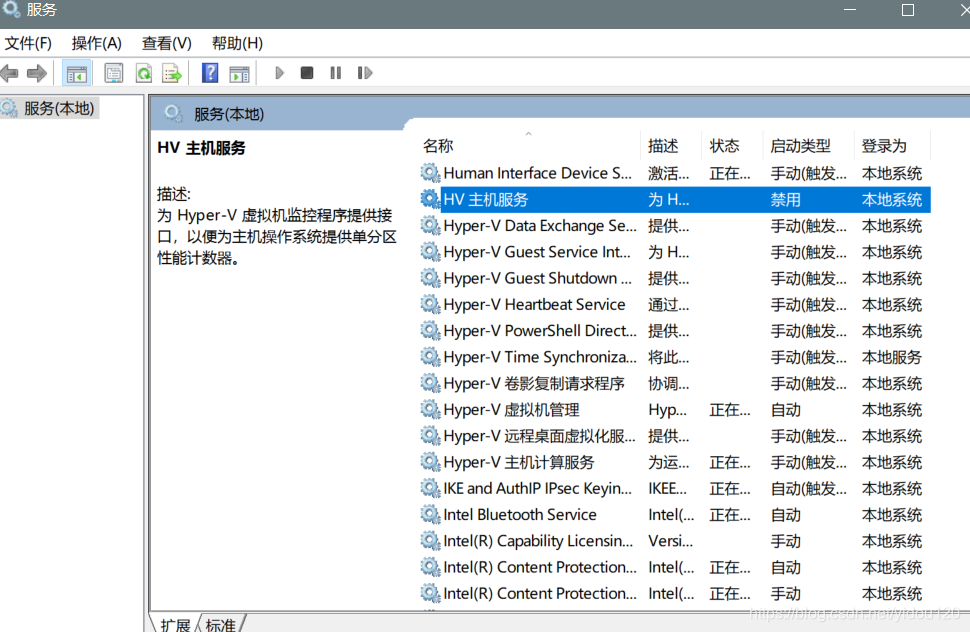Open the Properties toolbar icon

coord(114,73)
